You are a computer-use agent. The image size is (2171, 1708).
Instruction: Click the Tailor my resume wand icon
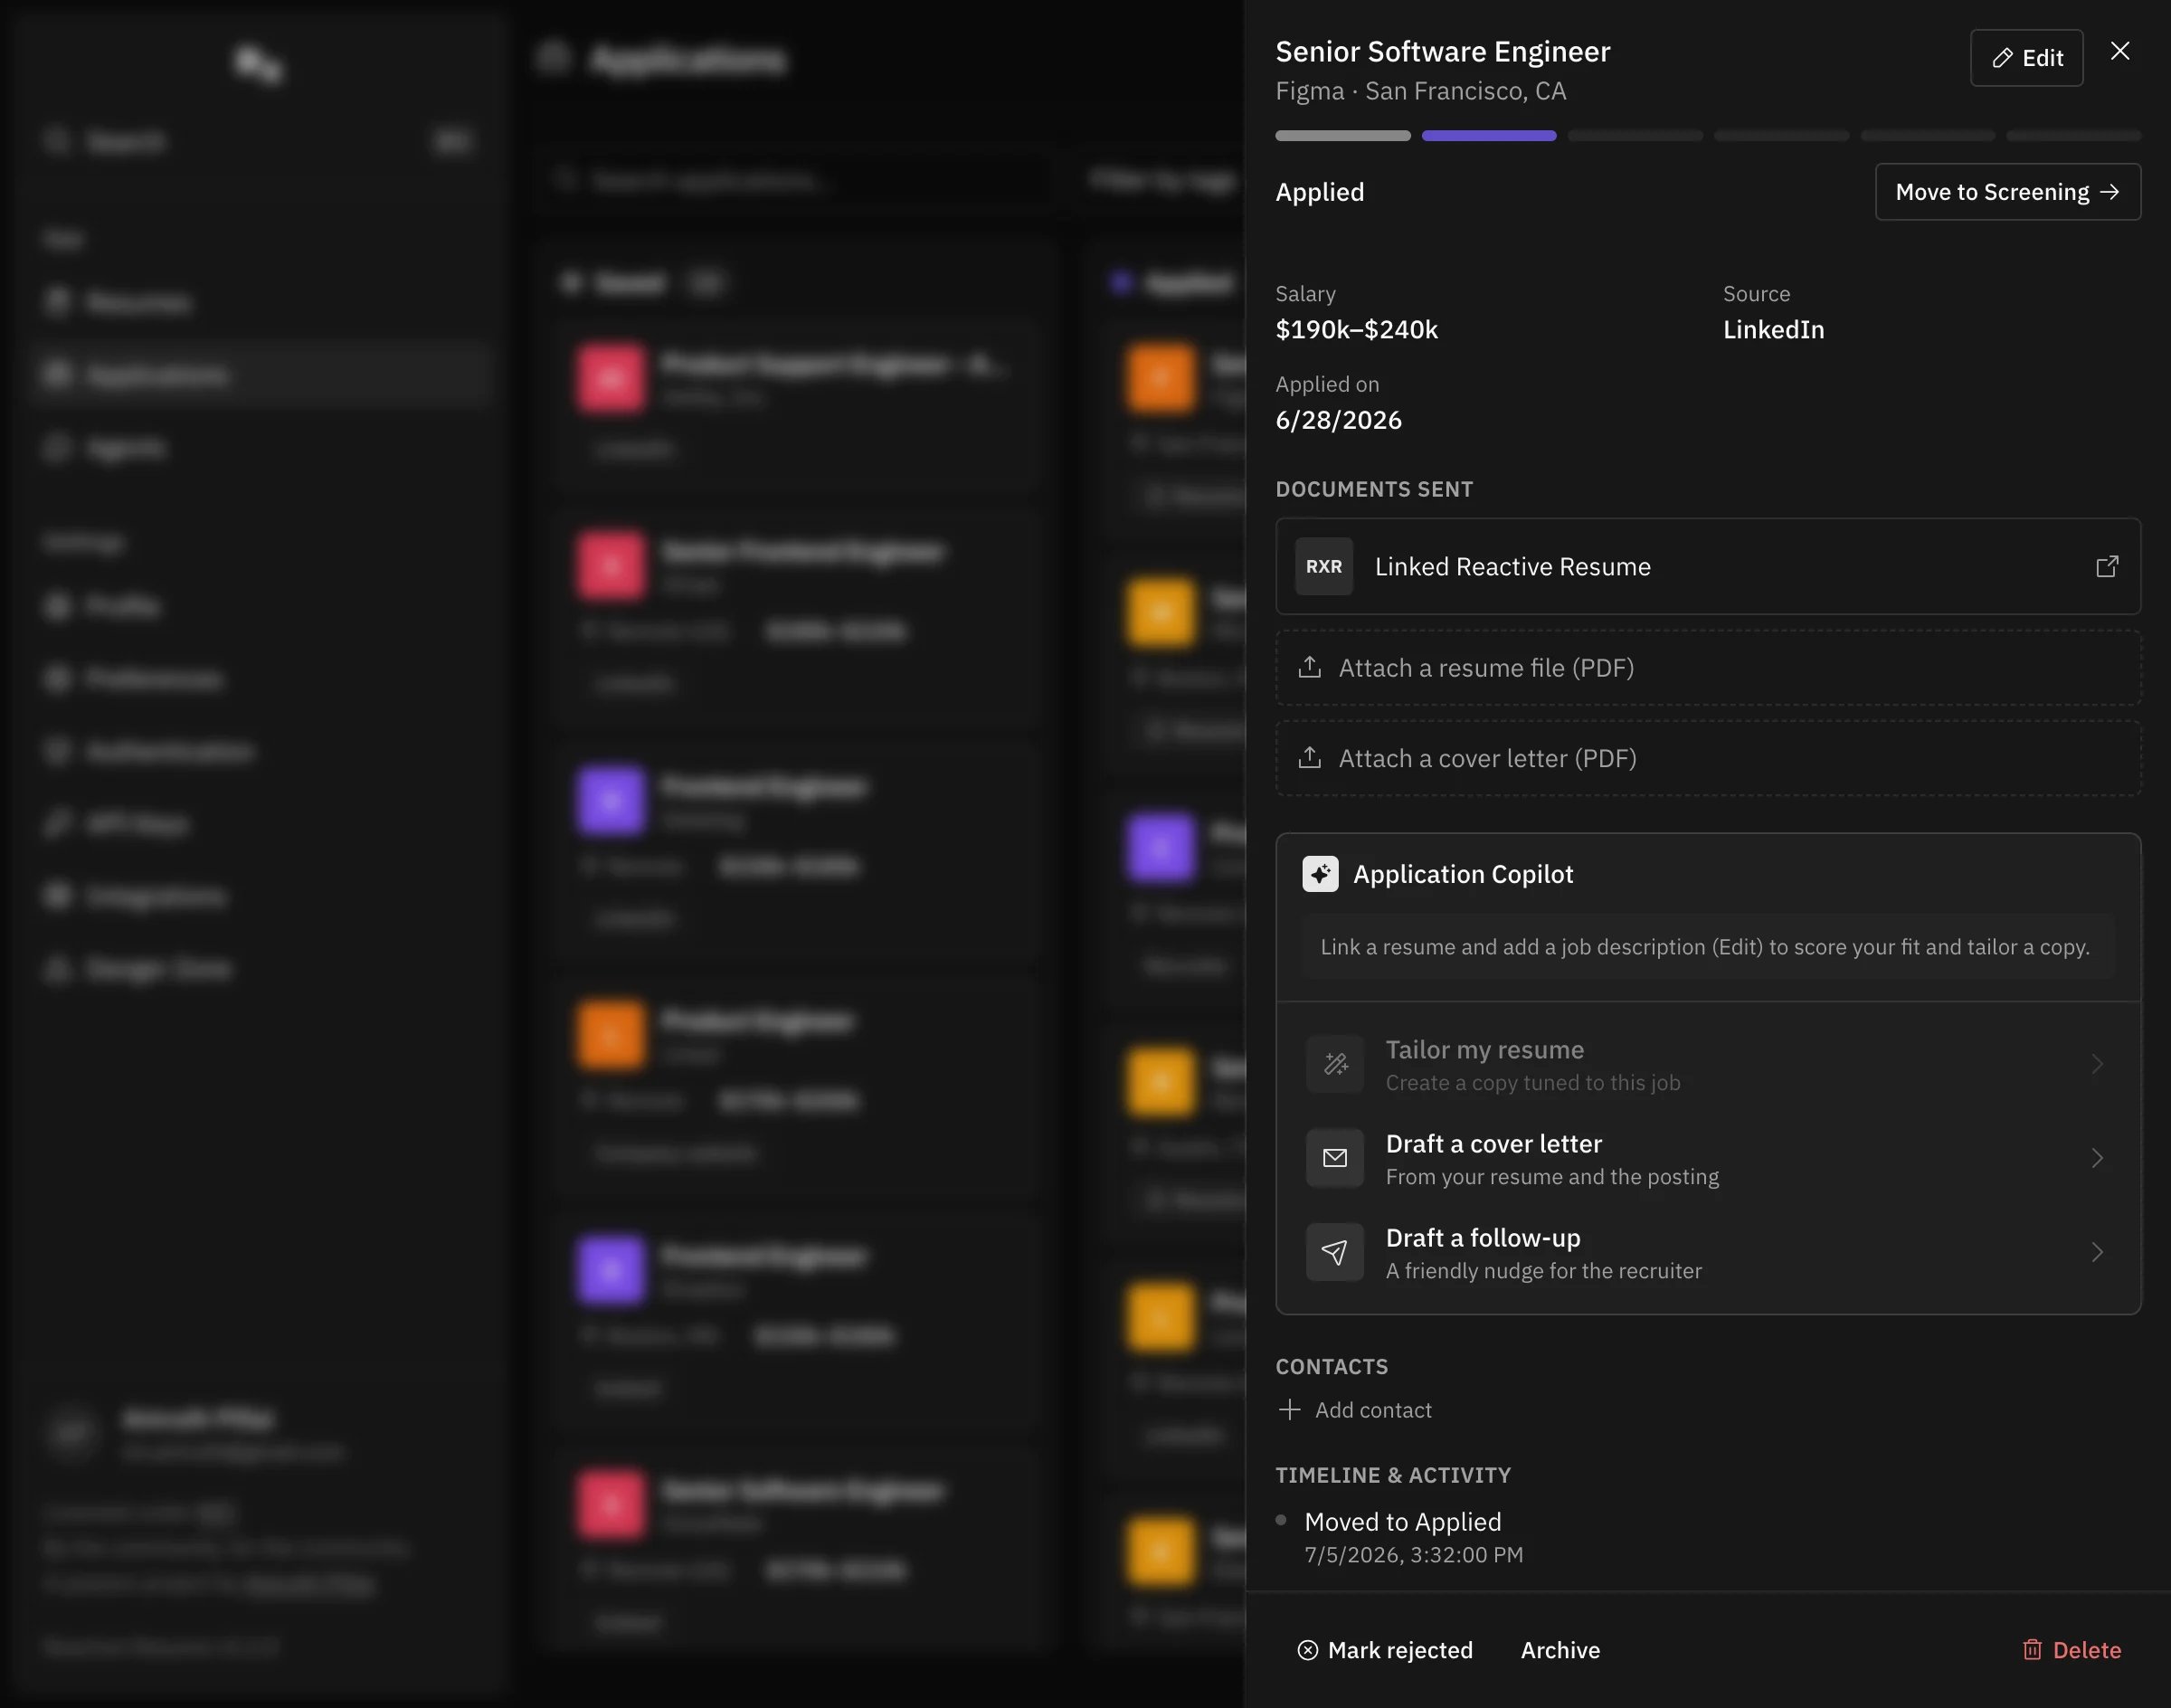(x=1334, y=1064)
